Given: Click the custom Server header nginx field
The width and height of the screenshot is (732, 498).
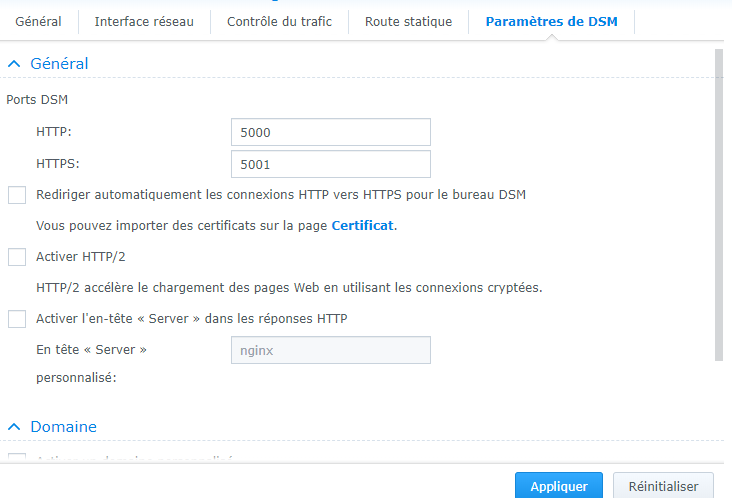Looking at the screenshot, I should (x=331, y=350).
